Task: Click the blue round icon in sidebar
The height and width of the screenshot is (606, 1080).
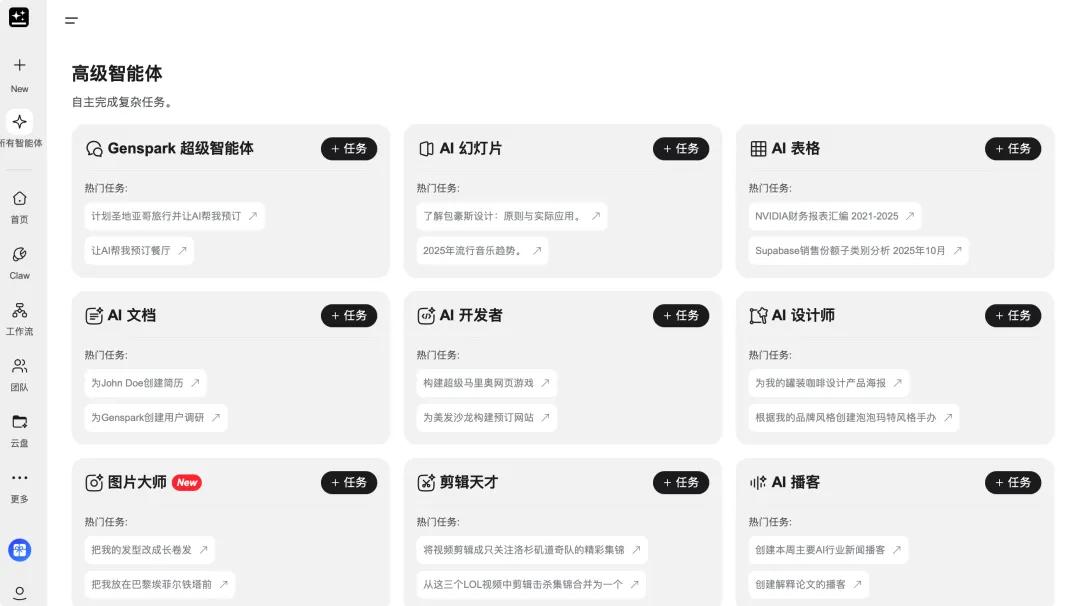Action: tap(19, 550)
